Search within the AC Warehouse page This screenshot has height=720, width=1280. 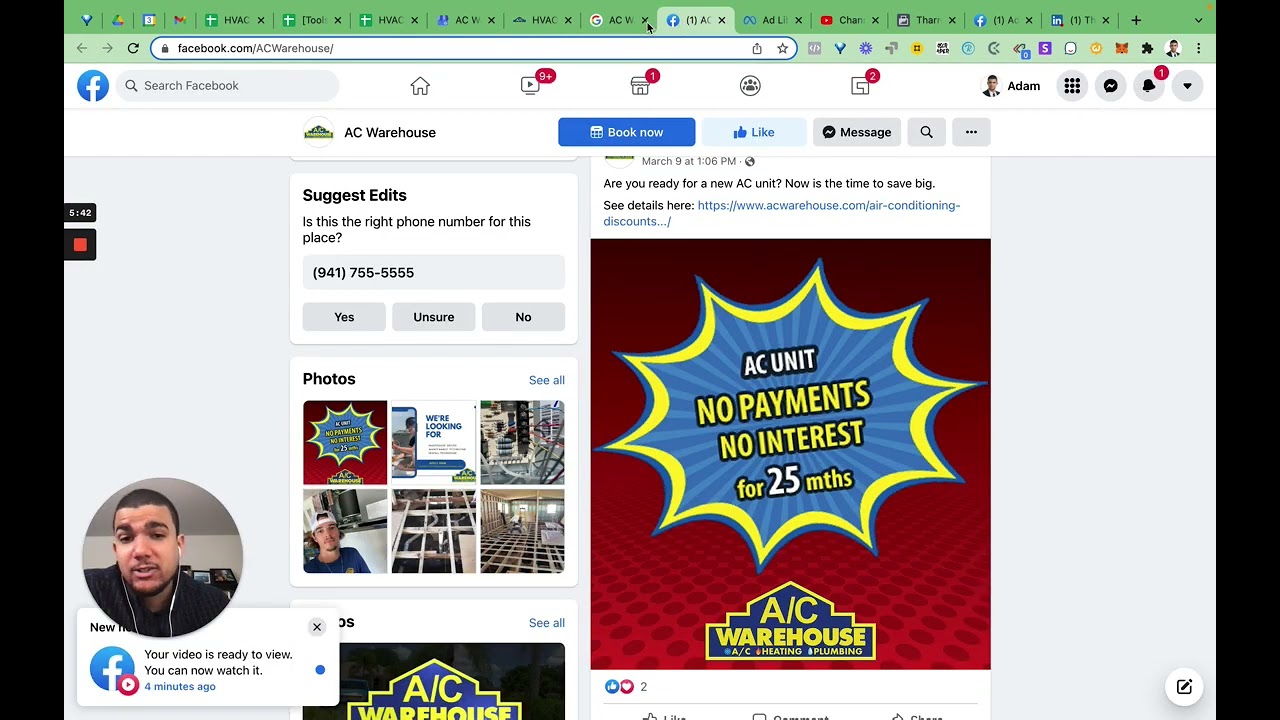tap(927, 132)
